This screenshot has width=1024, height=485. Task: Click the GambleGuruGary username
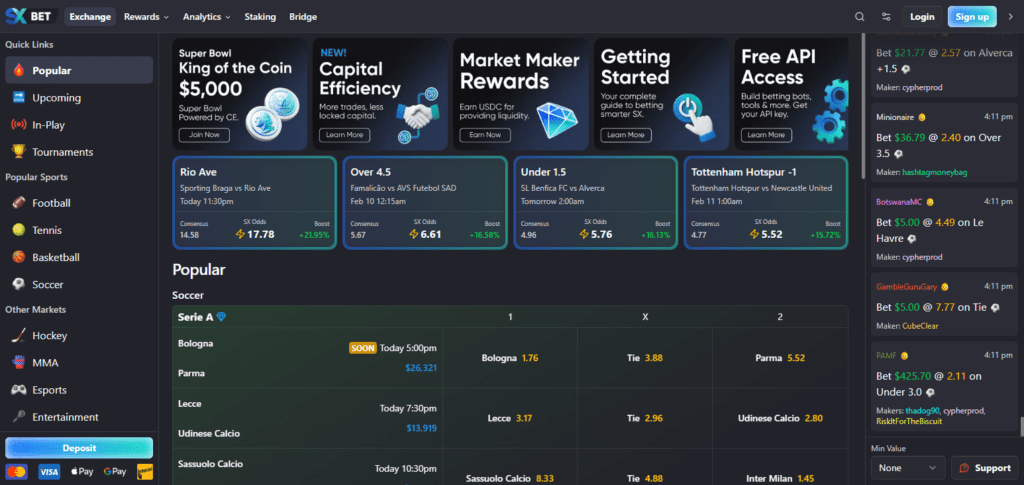point(907,287)
